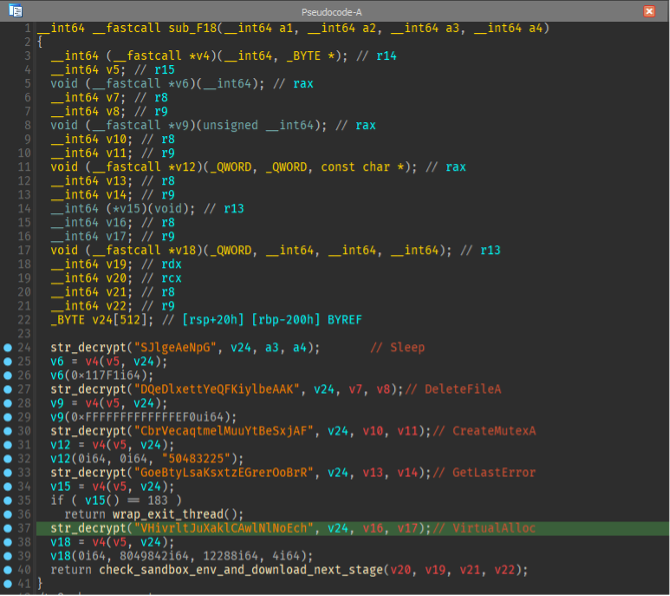Select variable v24 declaration on line 22
The height and width of the screenshot is (596, 670).
click(102, 320)
